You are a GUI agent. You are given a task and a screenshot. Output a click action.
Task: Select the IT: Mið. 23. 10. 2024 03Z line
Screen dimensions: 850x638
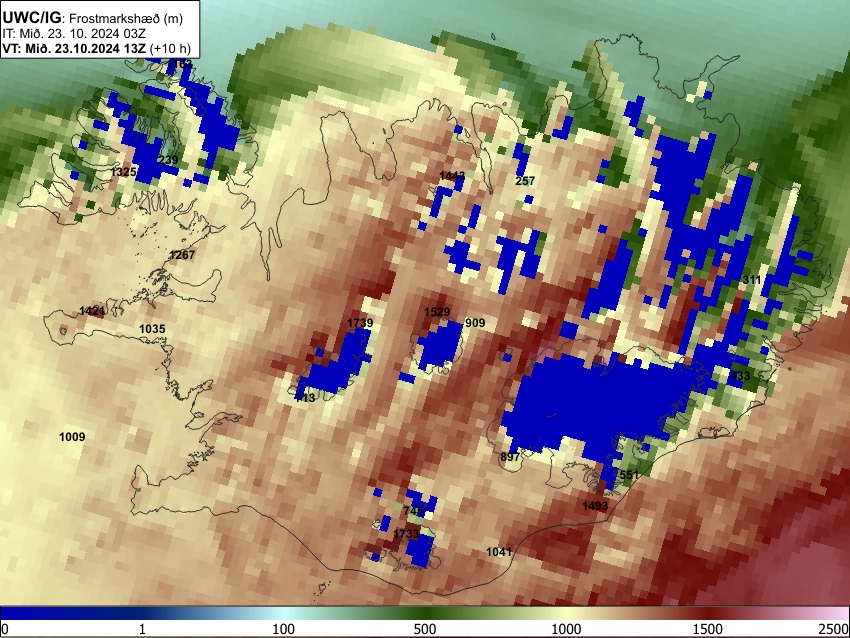[74, 34]
